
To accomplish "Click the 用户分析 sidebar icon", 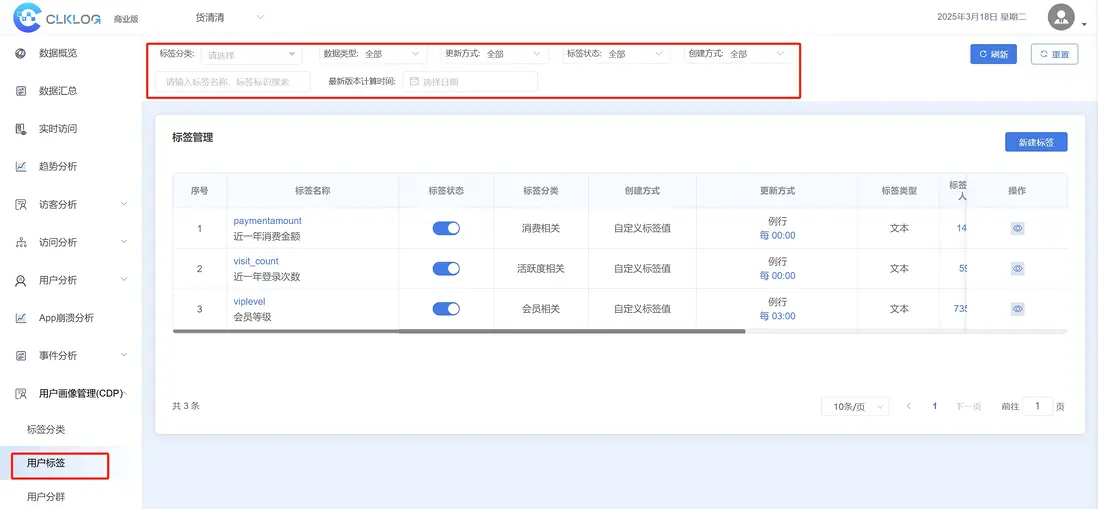I will point(21,280).
